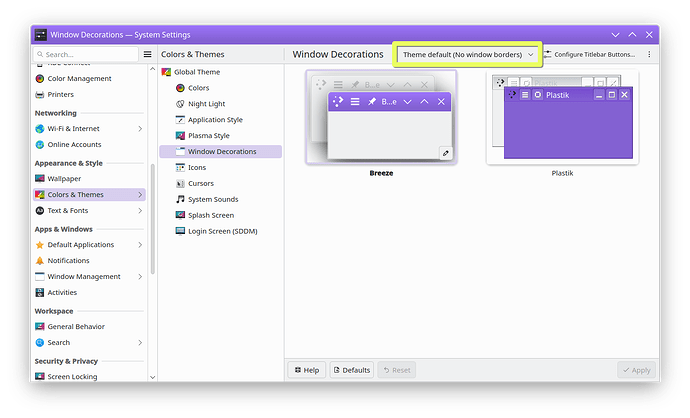The image size is (690, 418).
Task: Click the "Plasma Style" label
Action: pos(209,136)
